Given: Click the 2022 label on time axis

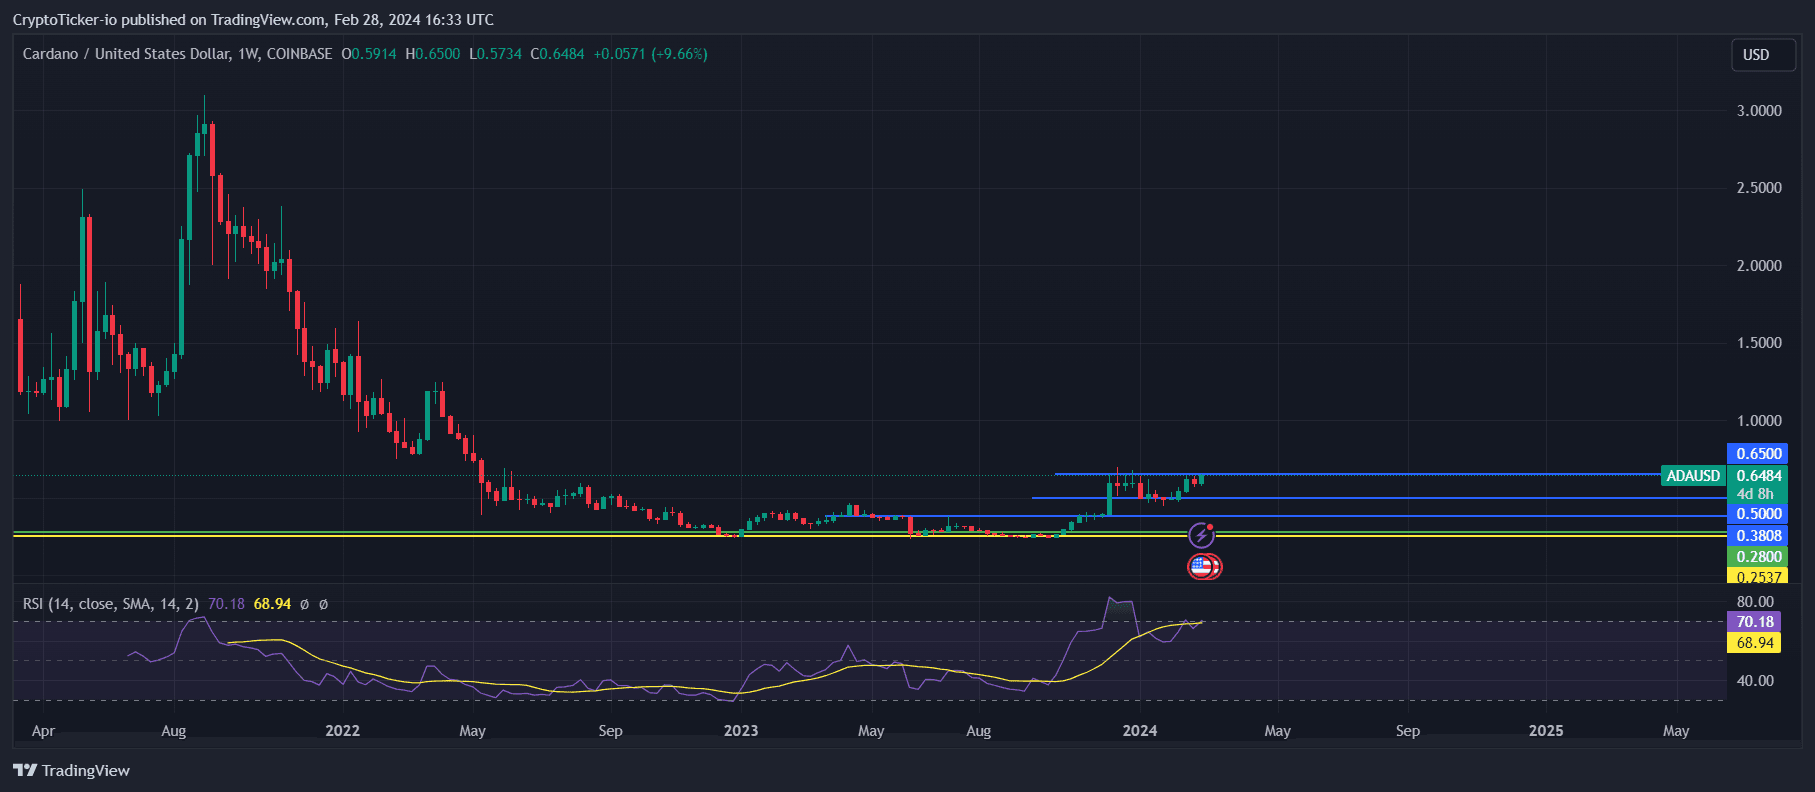Looking at the screenshot, I should pos(342,731).
